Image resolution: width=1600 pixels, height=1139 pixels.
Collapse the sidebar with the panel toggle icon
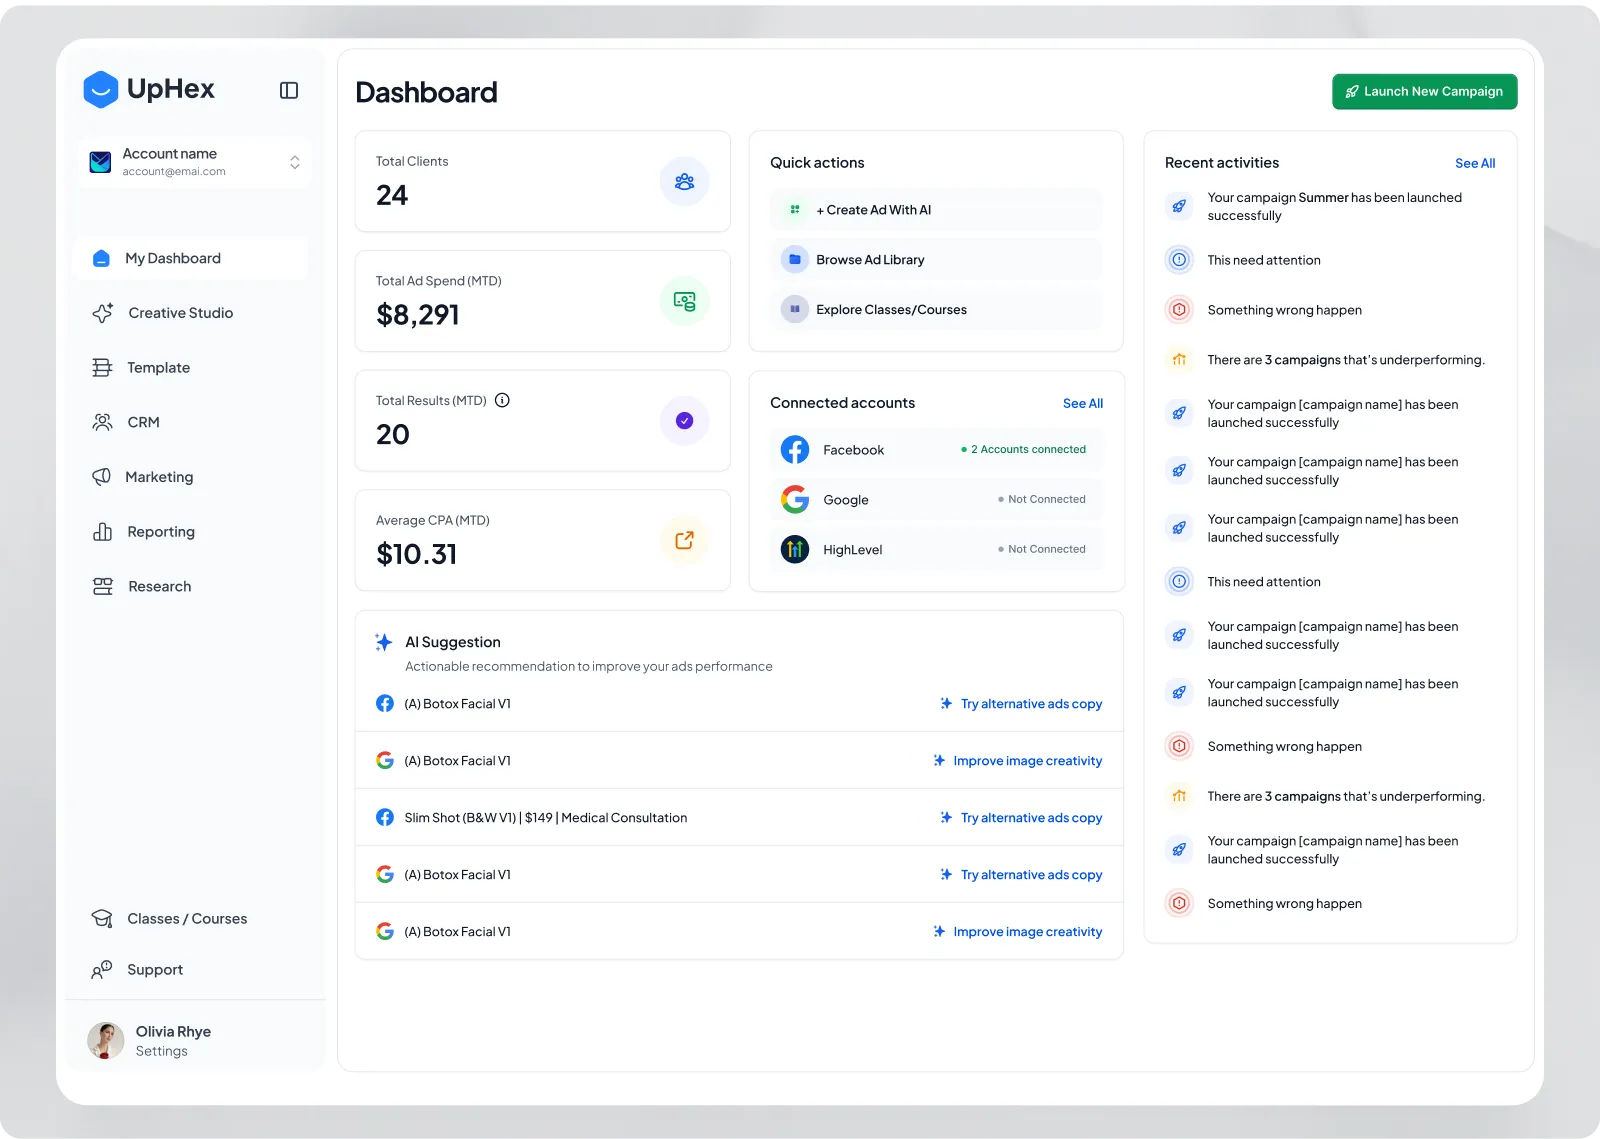[289, 90]
